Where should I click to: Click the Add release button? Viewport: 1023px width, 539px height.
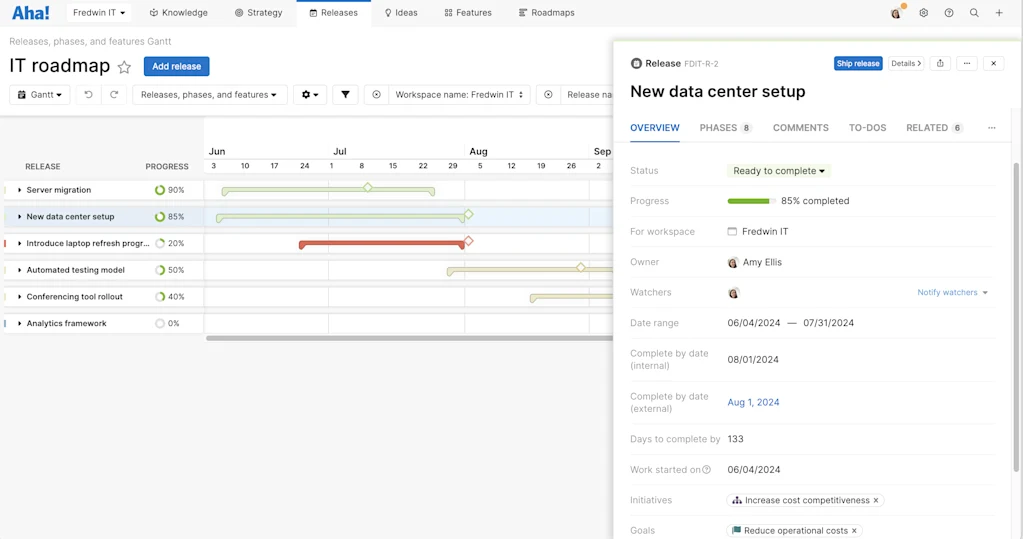[176, 66]
